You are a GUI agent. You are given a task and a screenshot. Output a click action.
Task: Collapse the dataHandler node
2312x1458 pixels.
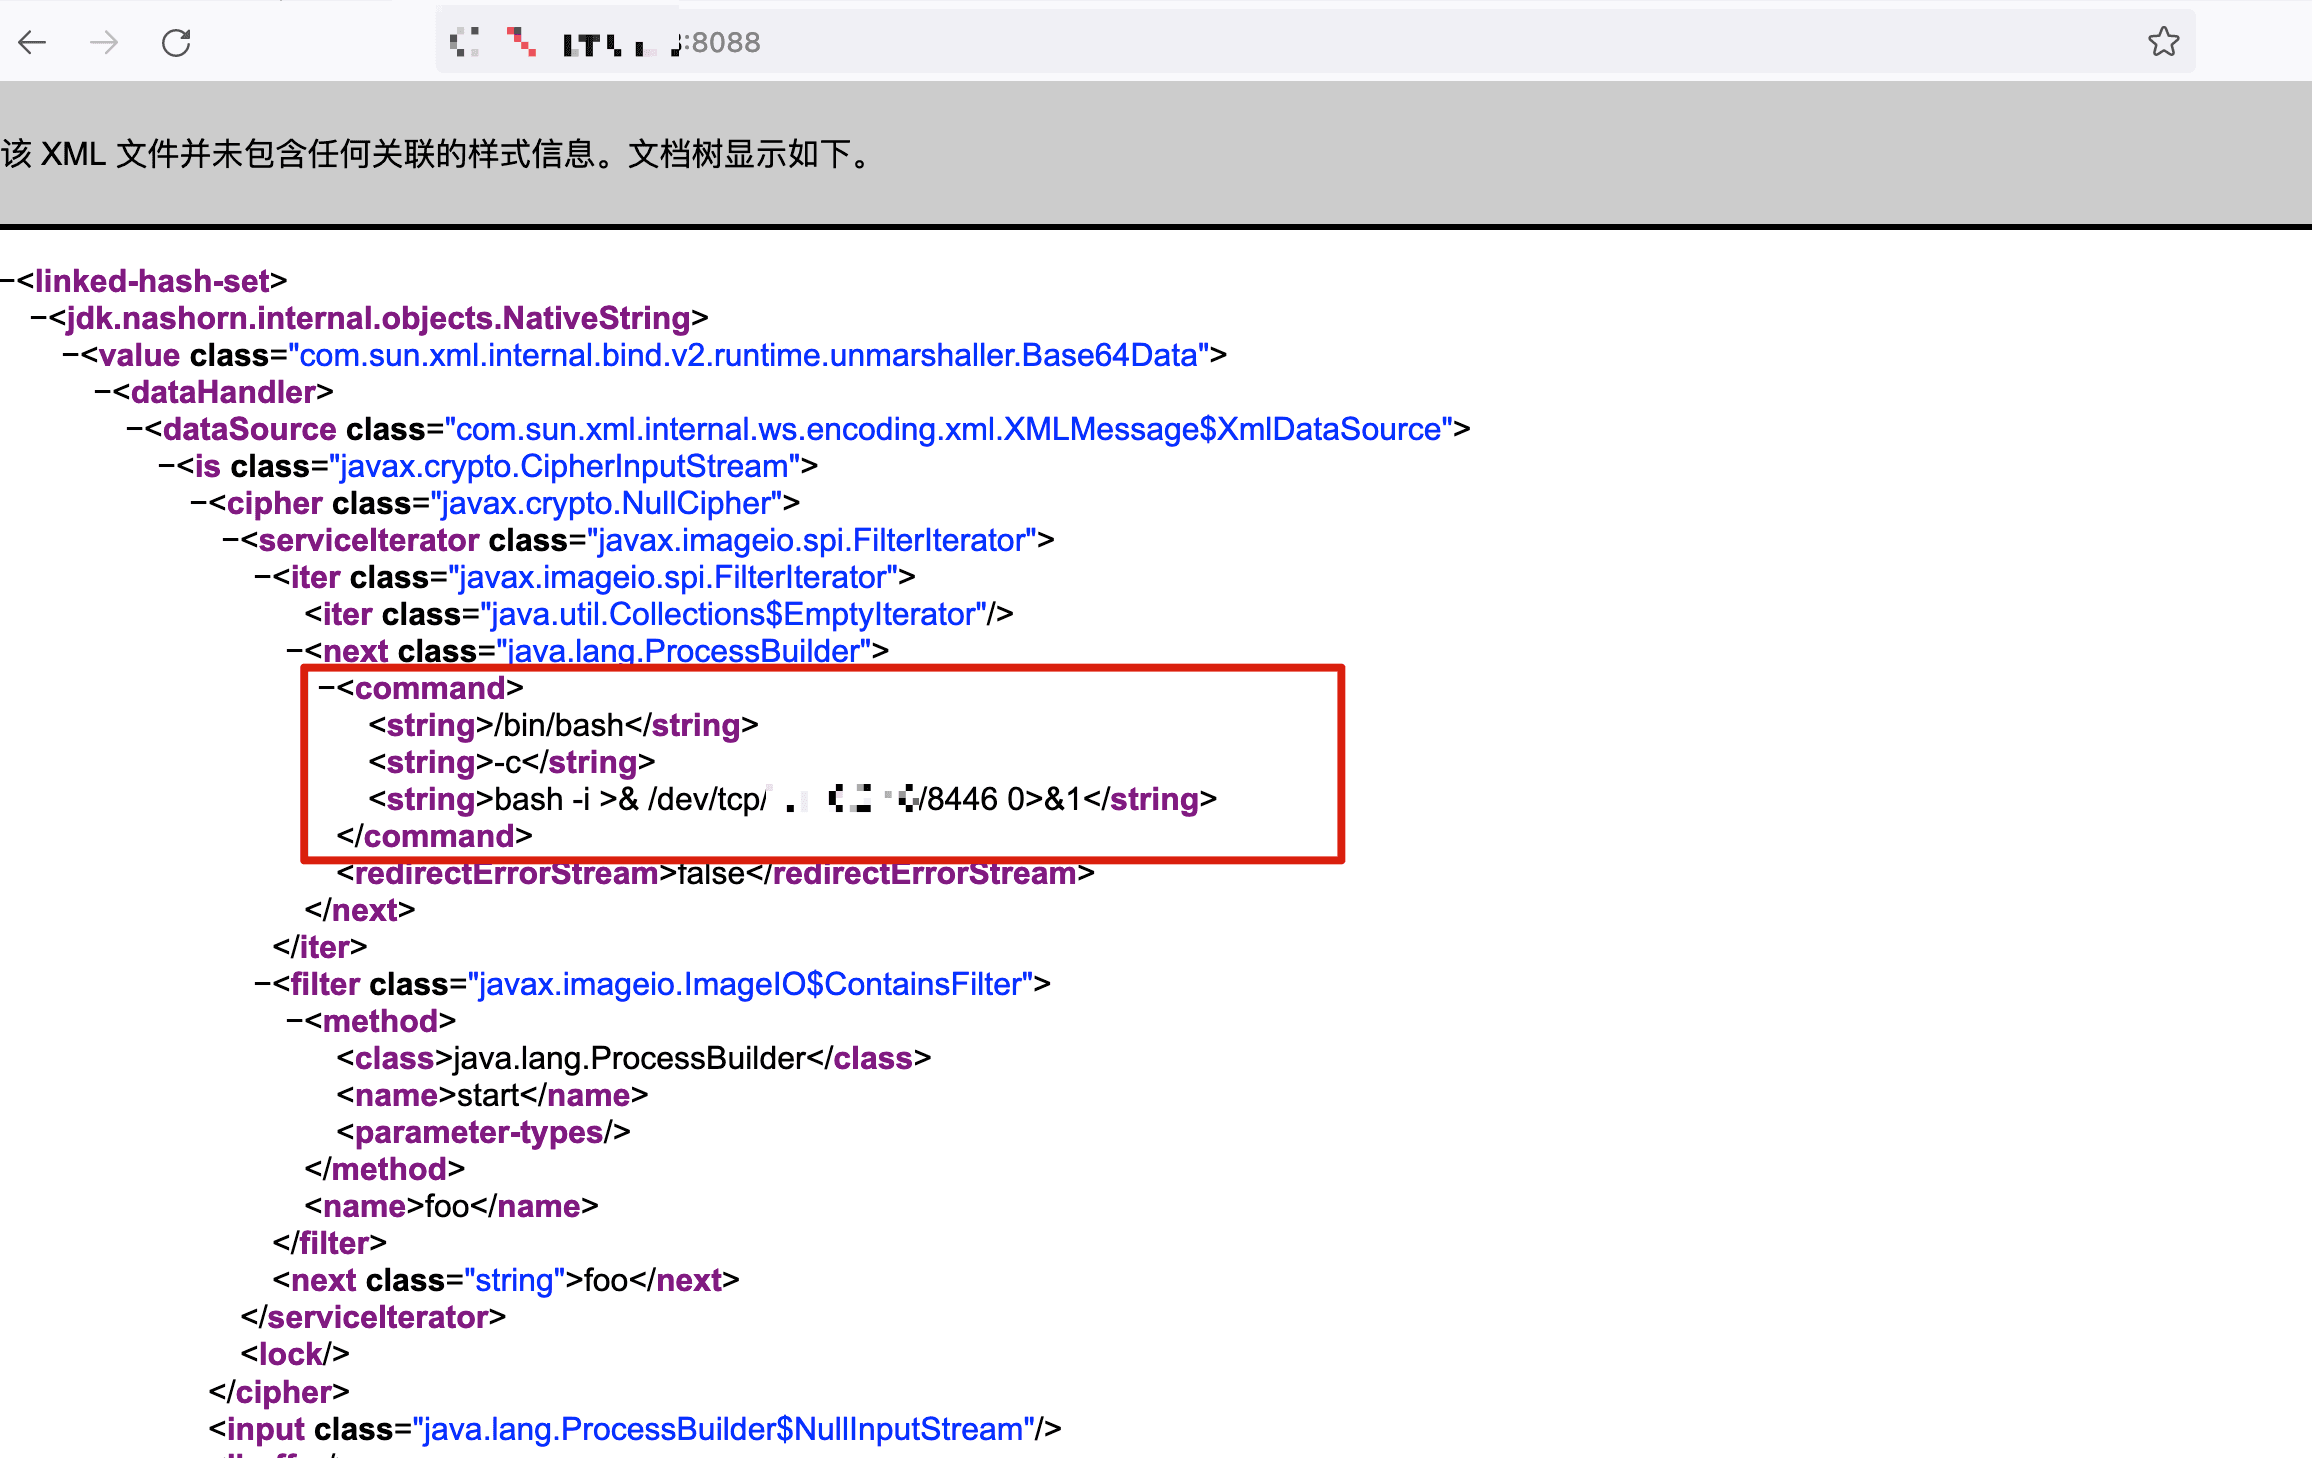(103, 392)
